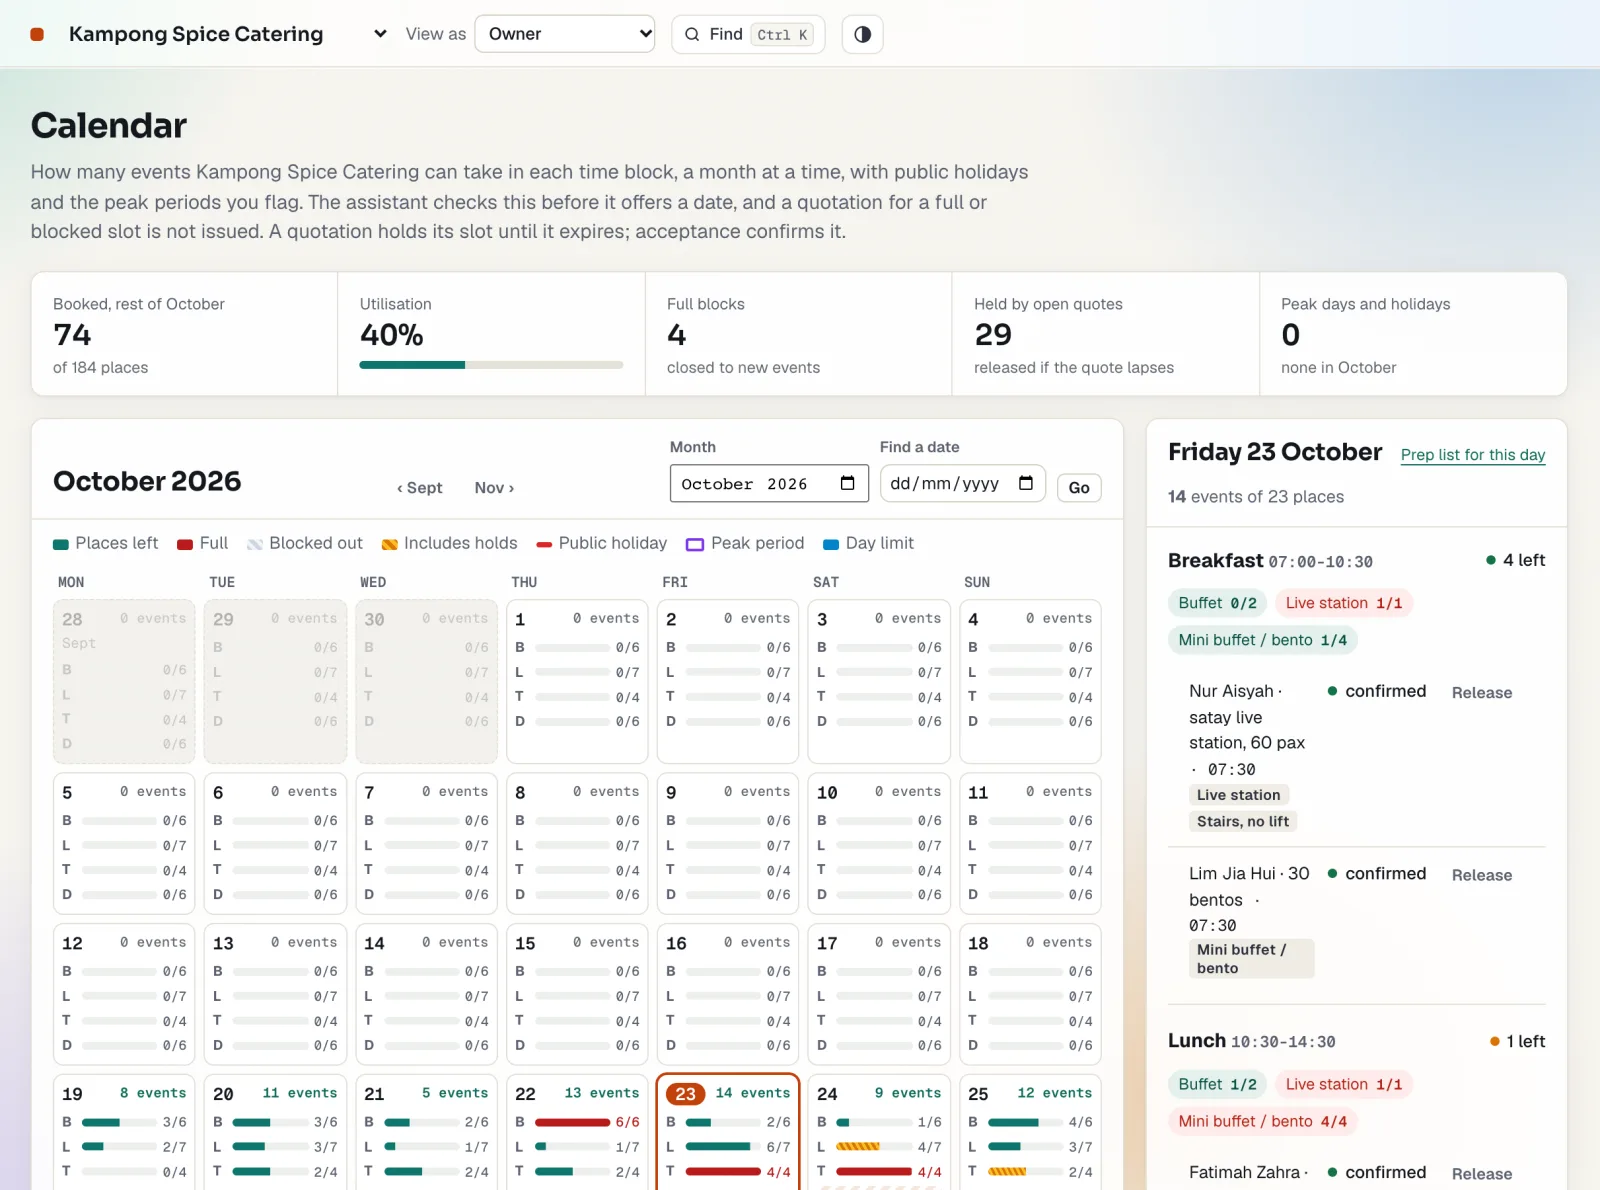Open the calendar picker icon in Find a date field
Image resolution: width=1600 pixels, height=1190 pixels.
[1026, 483]
